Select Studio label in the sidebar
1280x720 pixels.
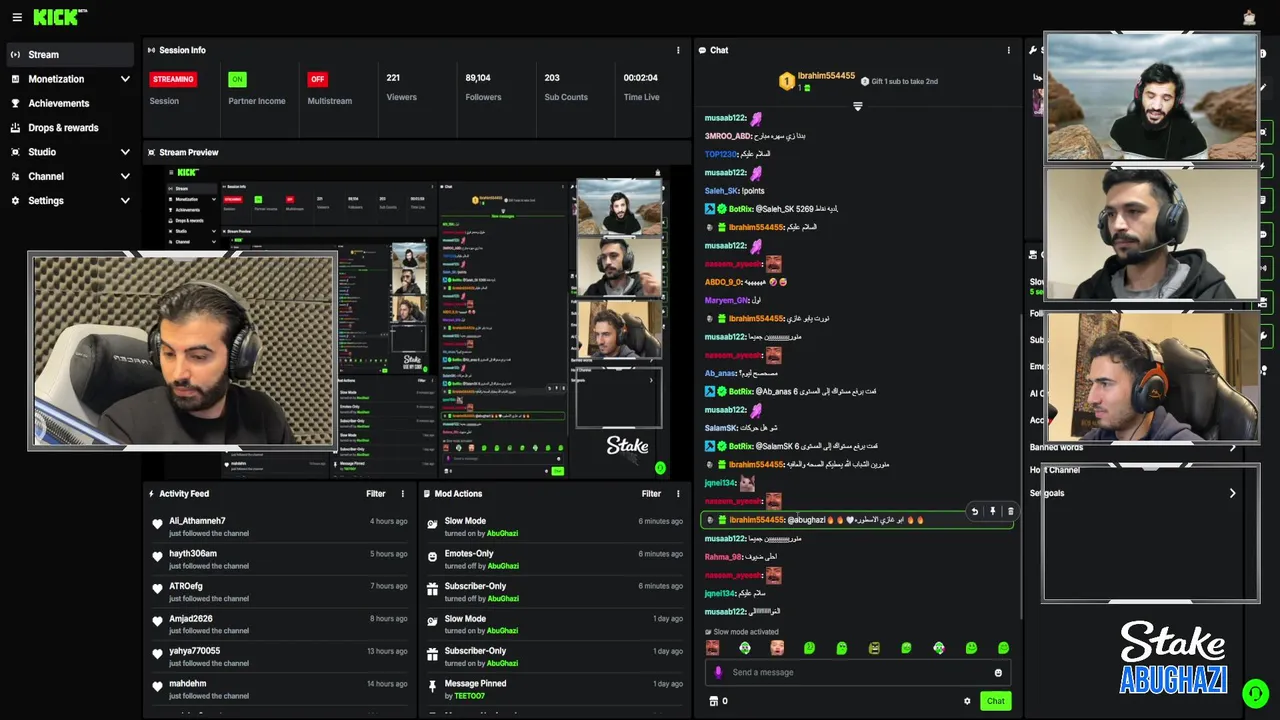click(42, 152)
